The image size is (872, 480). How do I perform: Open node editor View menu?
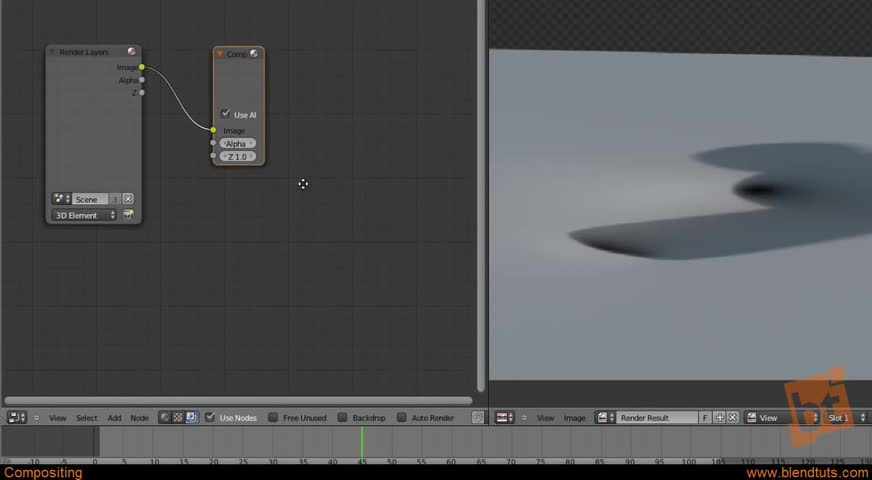[x=57, y=418]
